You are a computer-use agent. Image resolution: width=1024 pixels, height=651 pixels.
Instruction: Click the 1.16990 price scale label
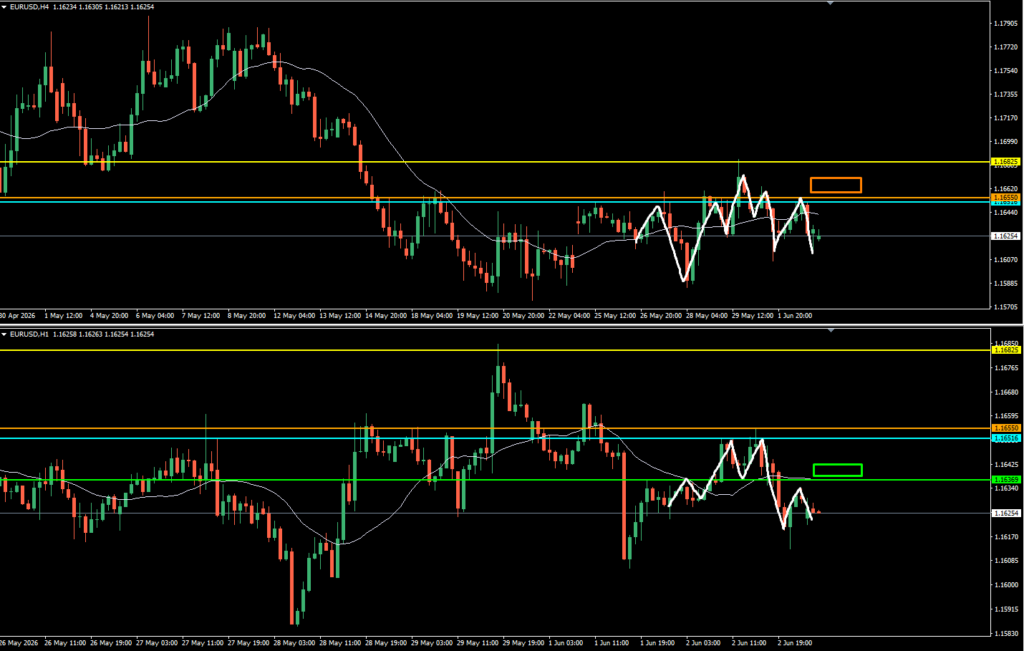pos(1006,142)
